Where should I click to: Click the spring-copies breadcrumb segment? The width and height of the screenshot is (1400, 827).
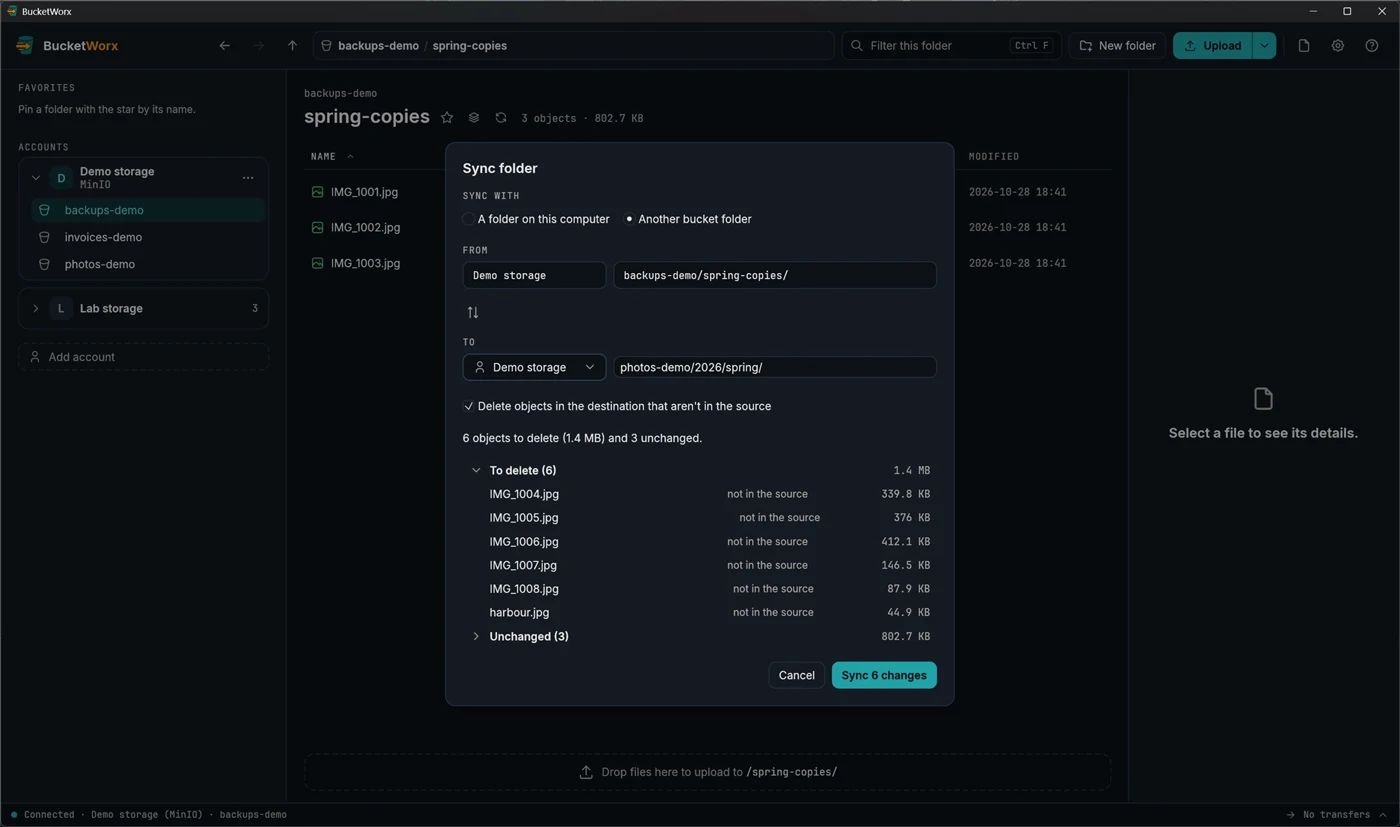[x=470, y=46]
